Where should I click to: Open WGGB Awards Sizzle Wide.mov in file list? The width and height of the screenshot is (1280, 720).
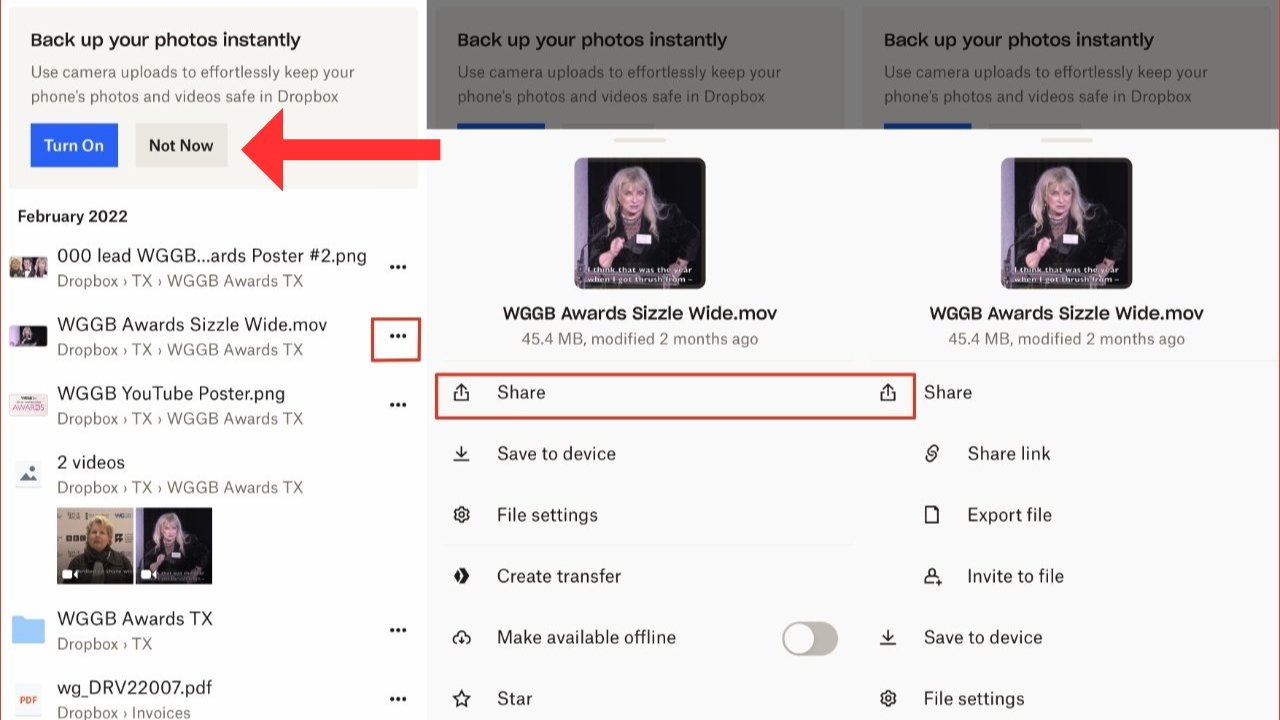coord(192,325)
